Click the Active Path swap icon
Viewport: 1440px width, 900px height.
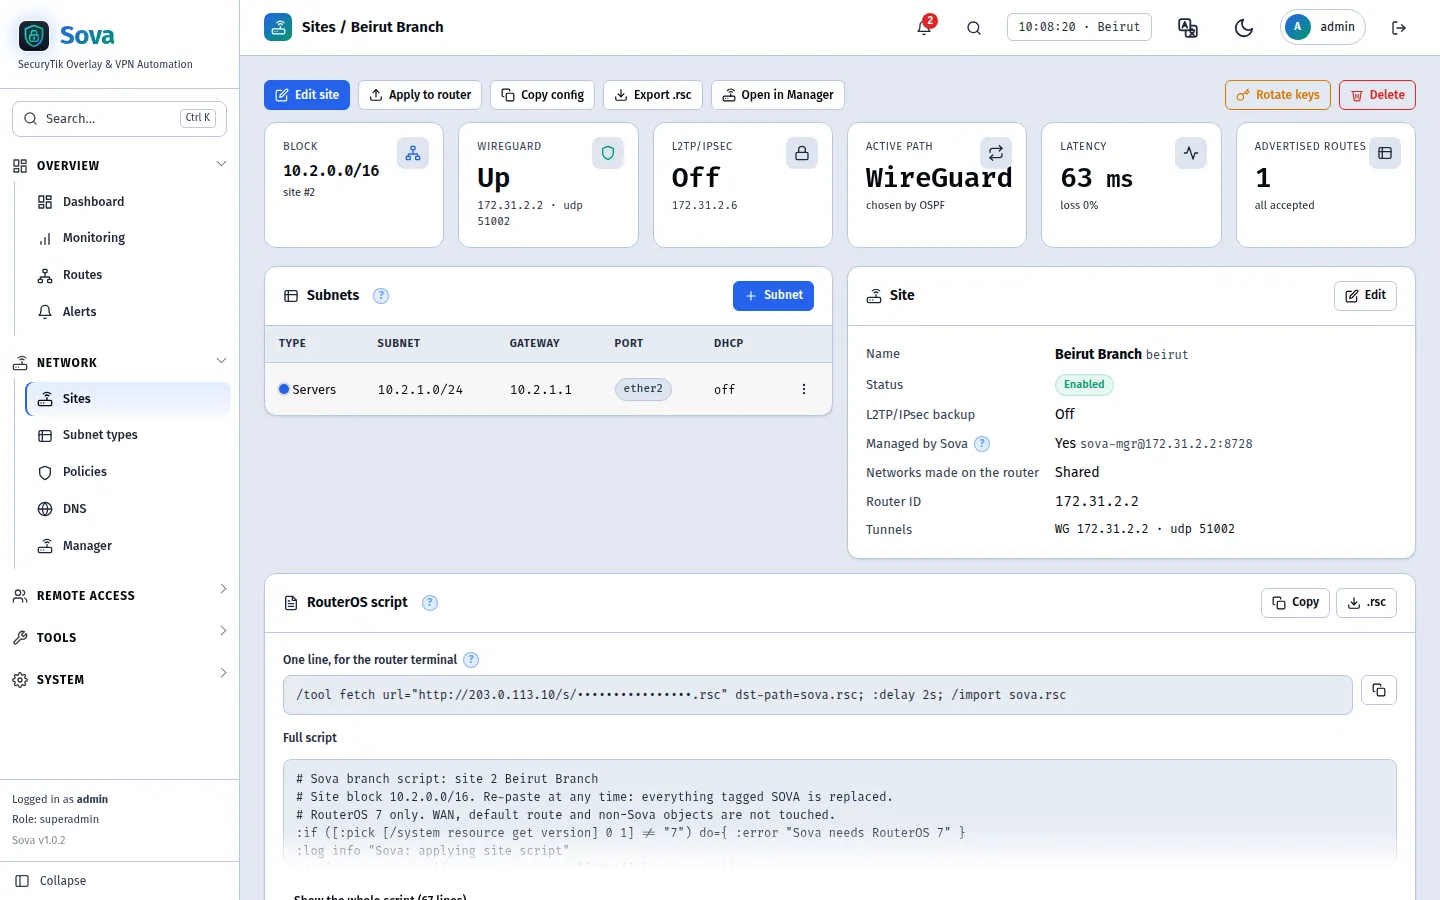tap(996, 153)
